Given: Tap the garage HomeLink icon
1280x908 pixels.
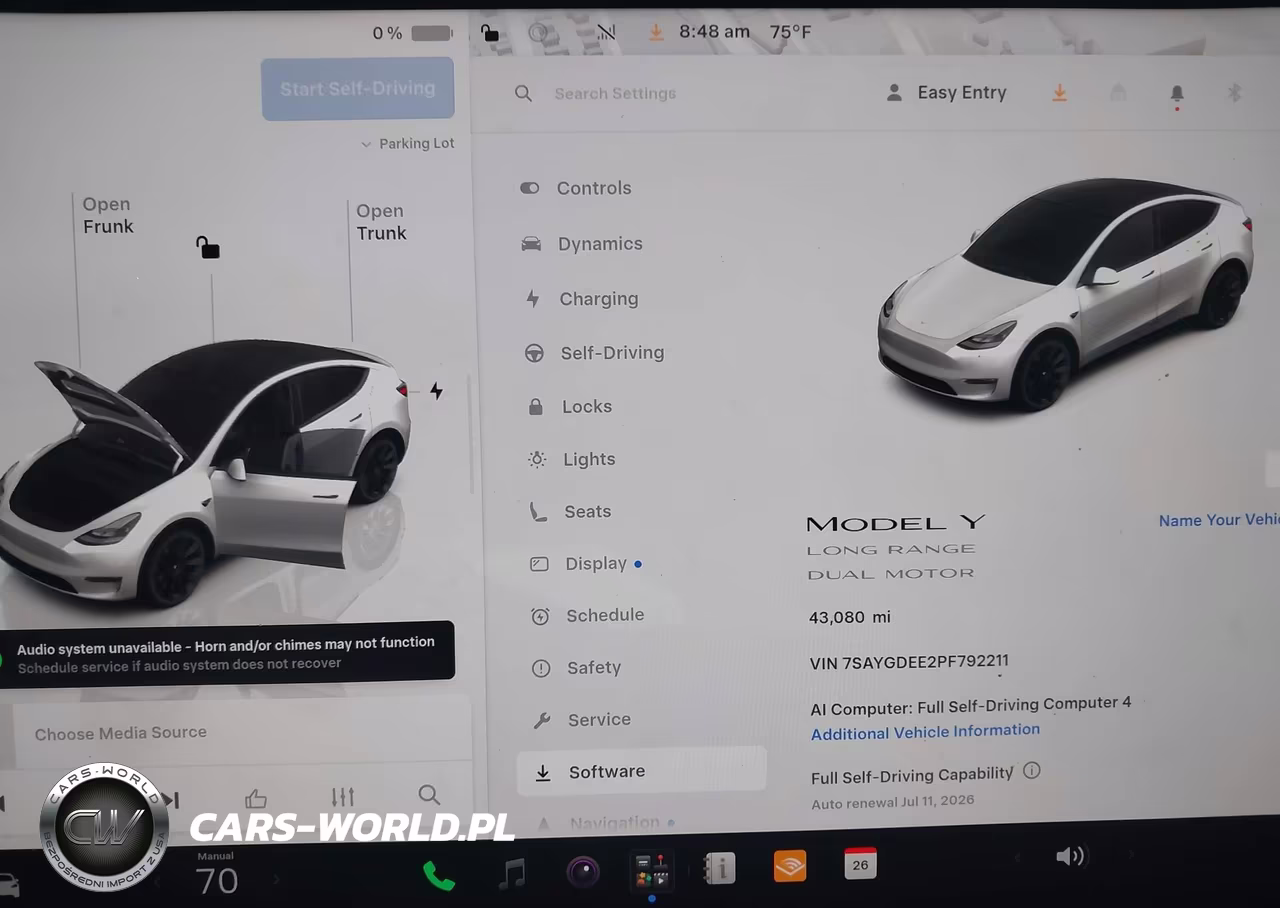Looking at the screenshot, I should 1118,93.
